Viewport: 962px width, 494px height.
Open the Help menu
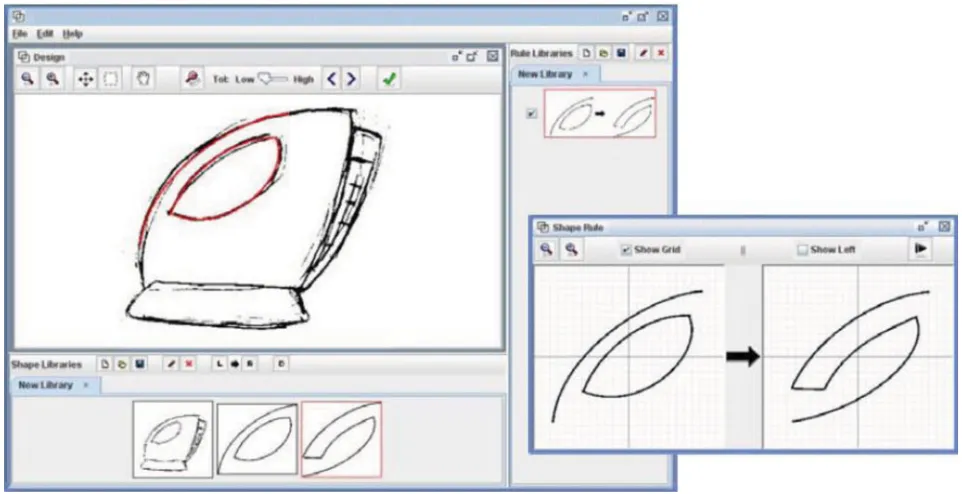[x=72, y=34]
